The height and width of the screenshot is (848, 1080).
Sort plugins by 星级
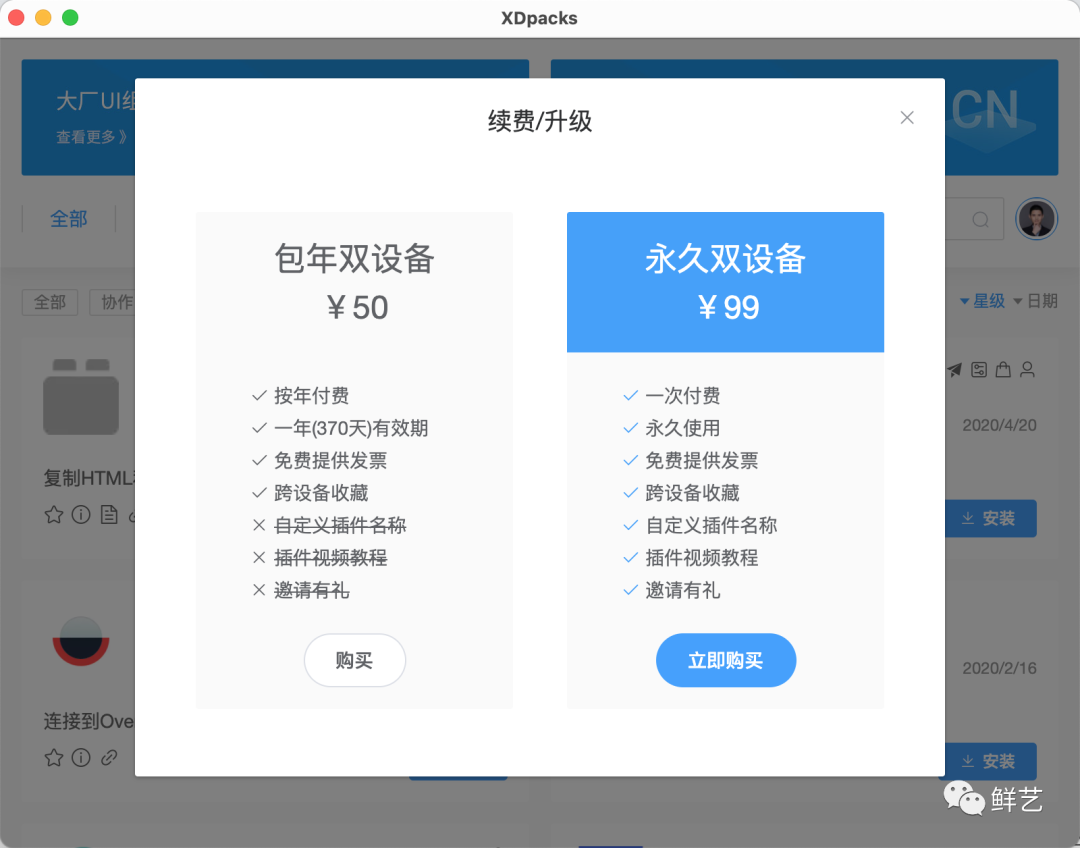click(983, 301)
